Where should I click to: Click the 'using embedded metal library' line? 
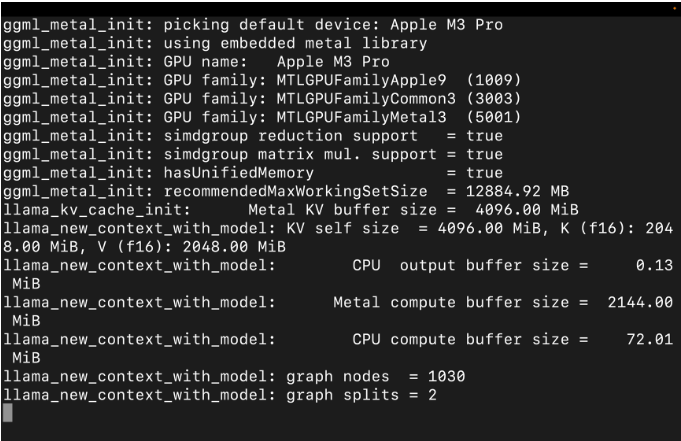(x=215, y=43)
